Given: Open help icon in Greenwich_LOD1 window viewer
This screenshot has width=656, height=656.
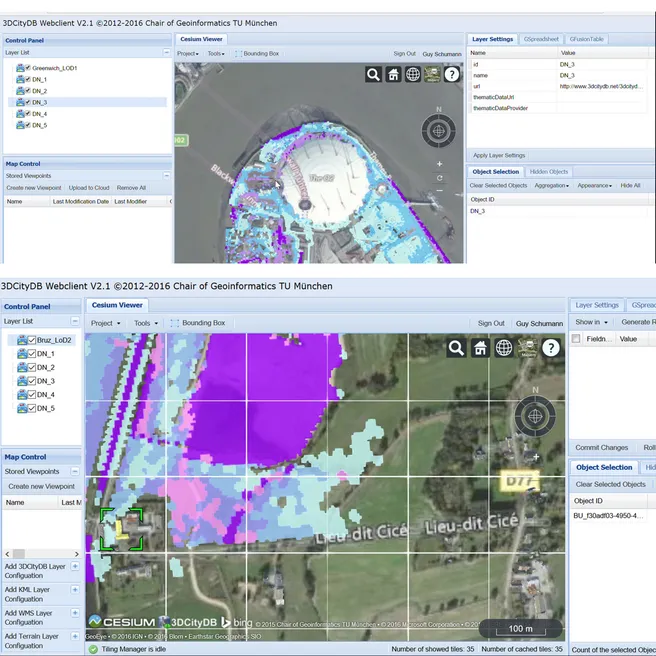Looking at the screenshot, I should pos(452,75).
